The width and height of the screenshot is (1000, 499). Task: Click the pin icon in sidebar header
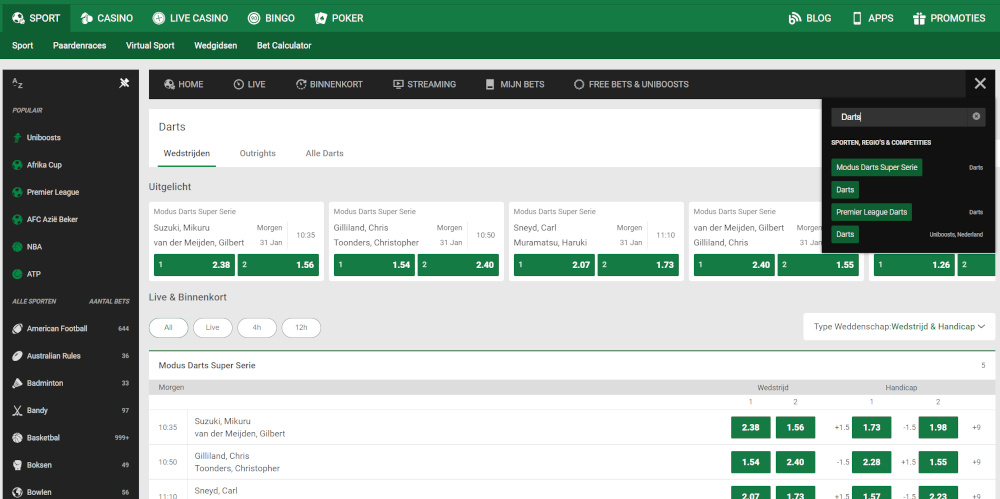124,83
